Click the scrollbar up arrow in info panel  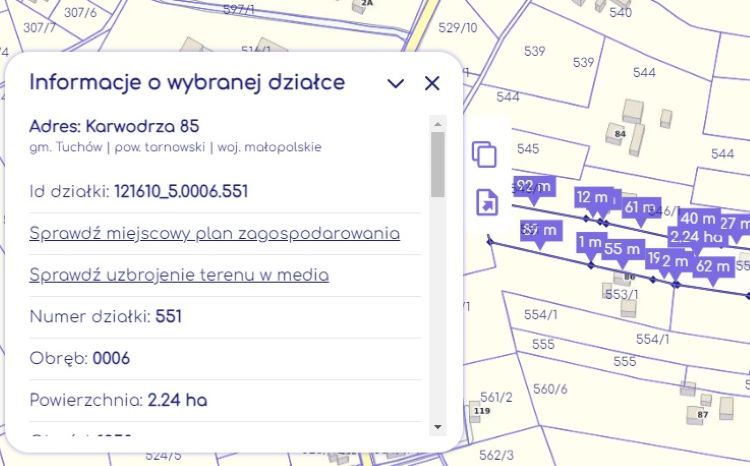438,124
